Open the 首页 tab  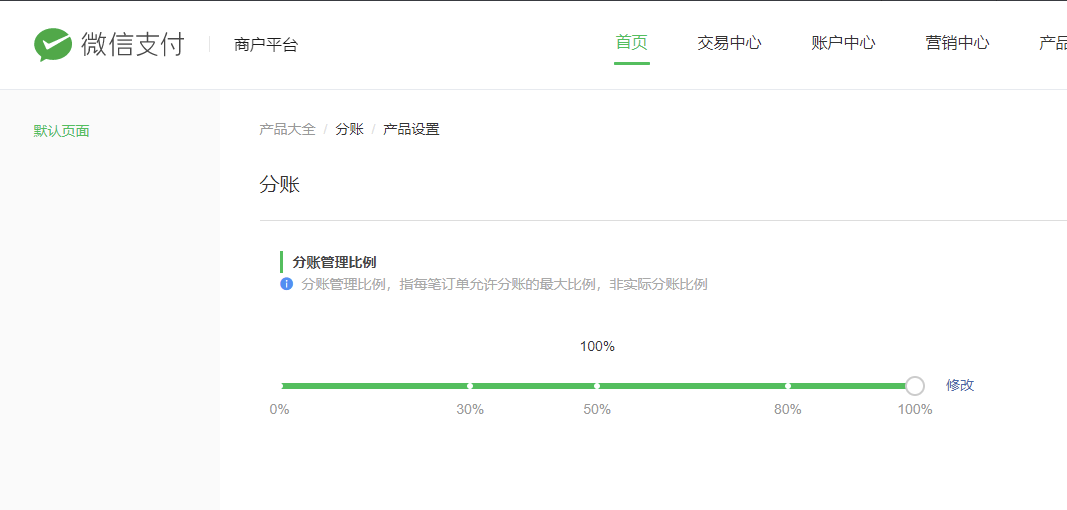631,43
